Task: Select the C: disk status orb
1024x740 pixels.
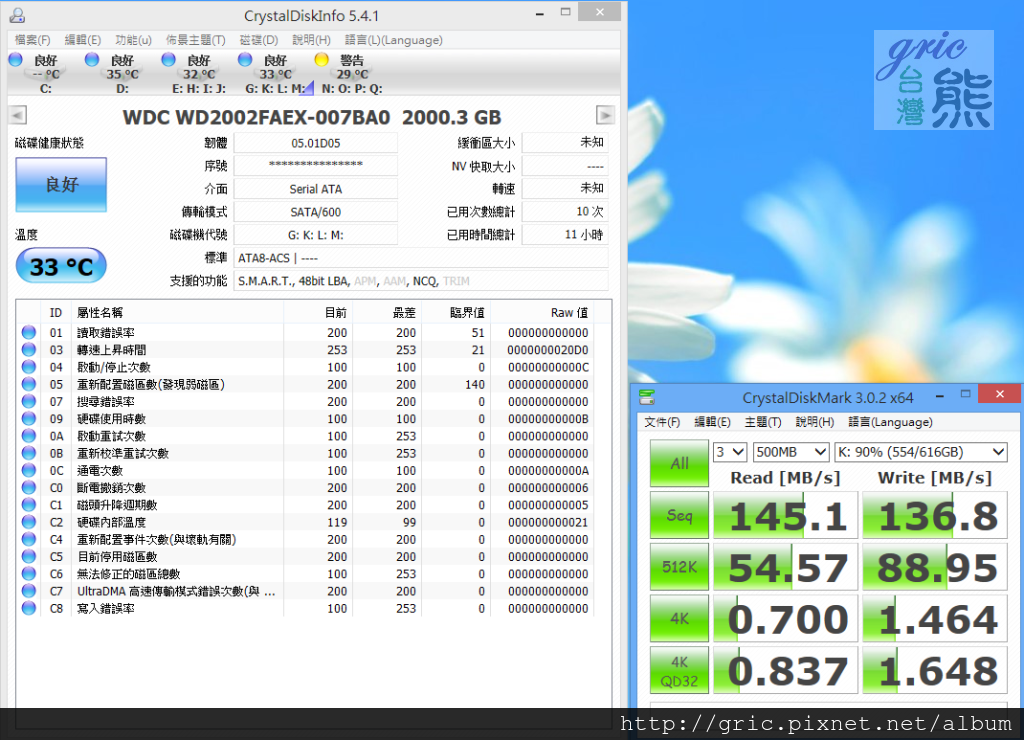Action: pyautogui.click(x=16, y=60)
